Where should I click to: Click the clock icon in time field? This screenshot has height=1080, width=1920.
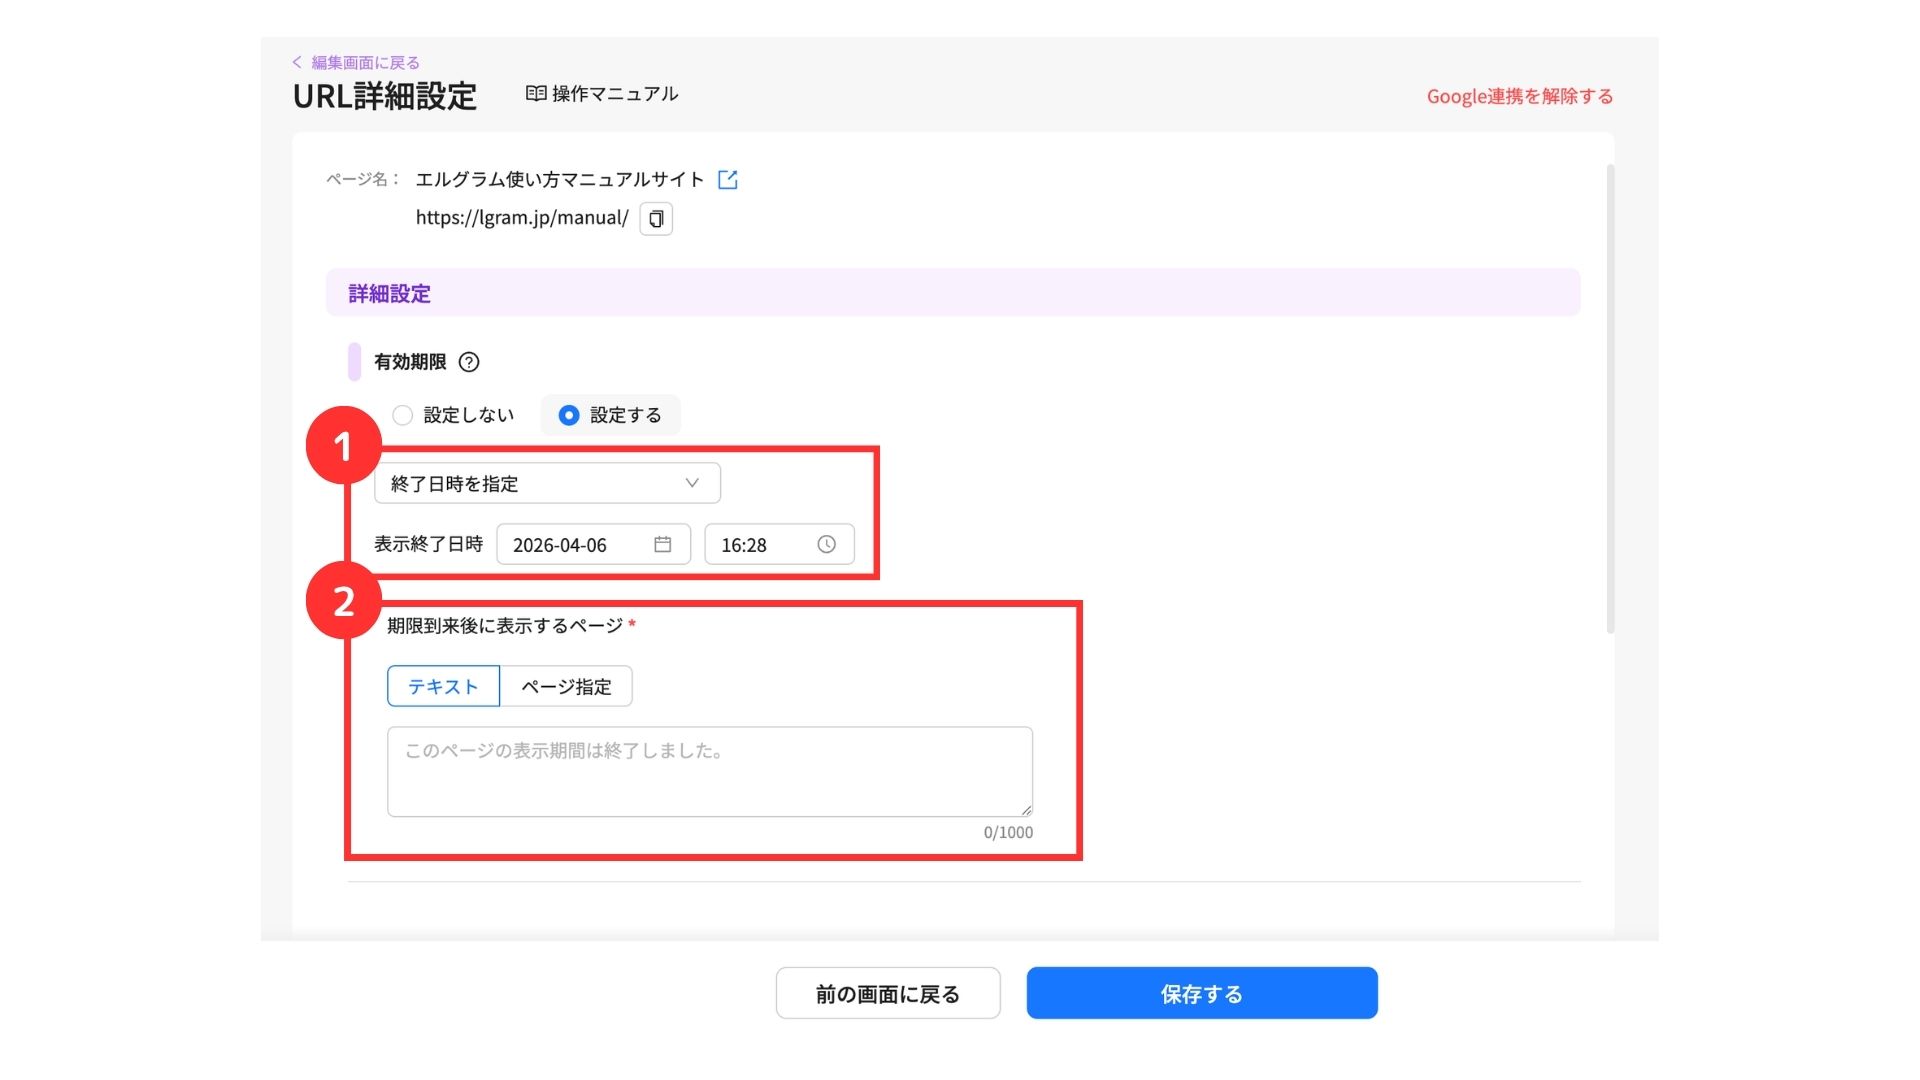[x=826, y=544]
